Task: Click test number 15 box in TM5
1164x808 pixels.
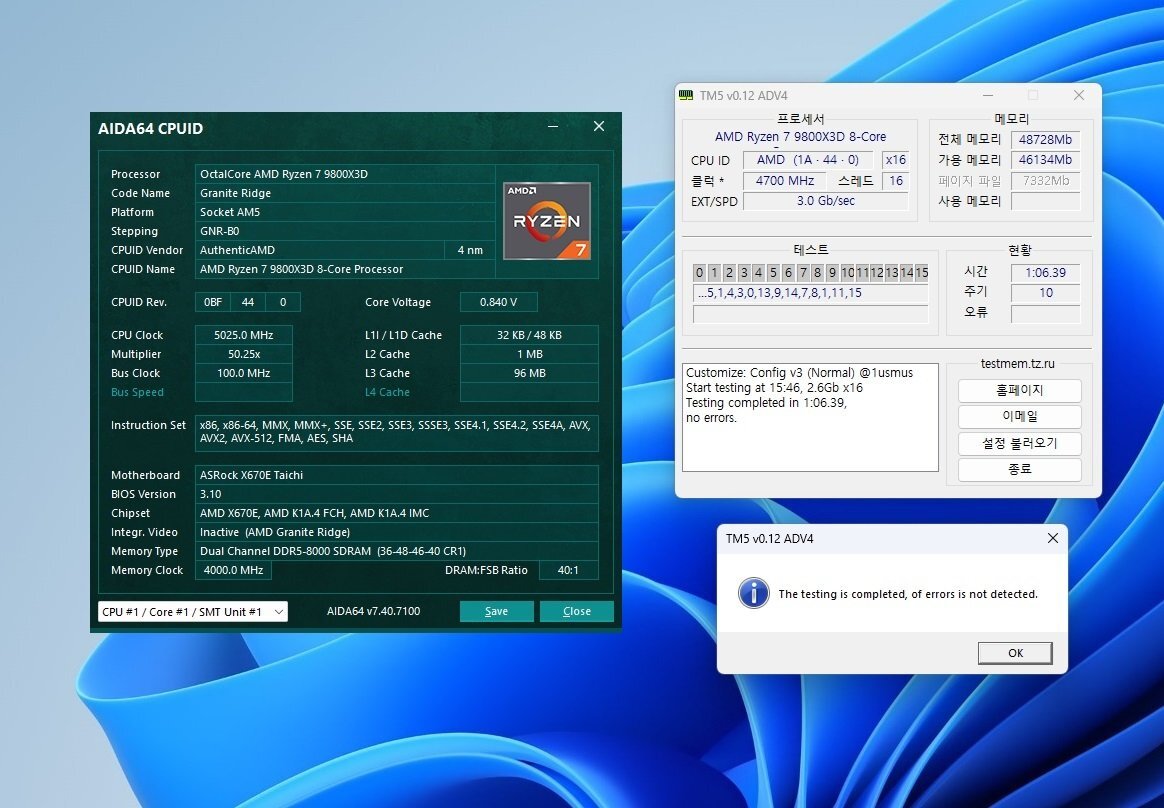Action: (921, 273)
